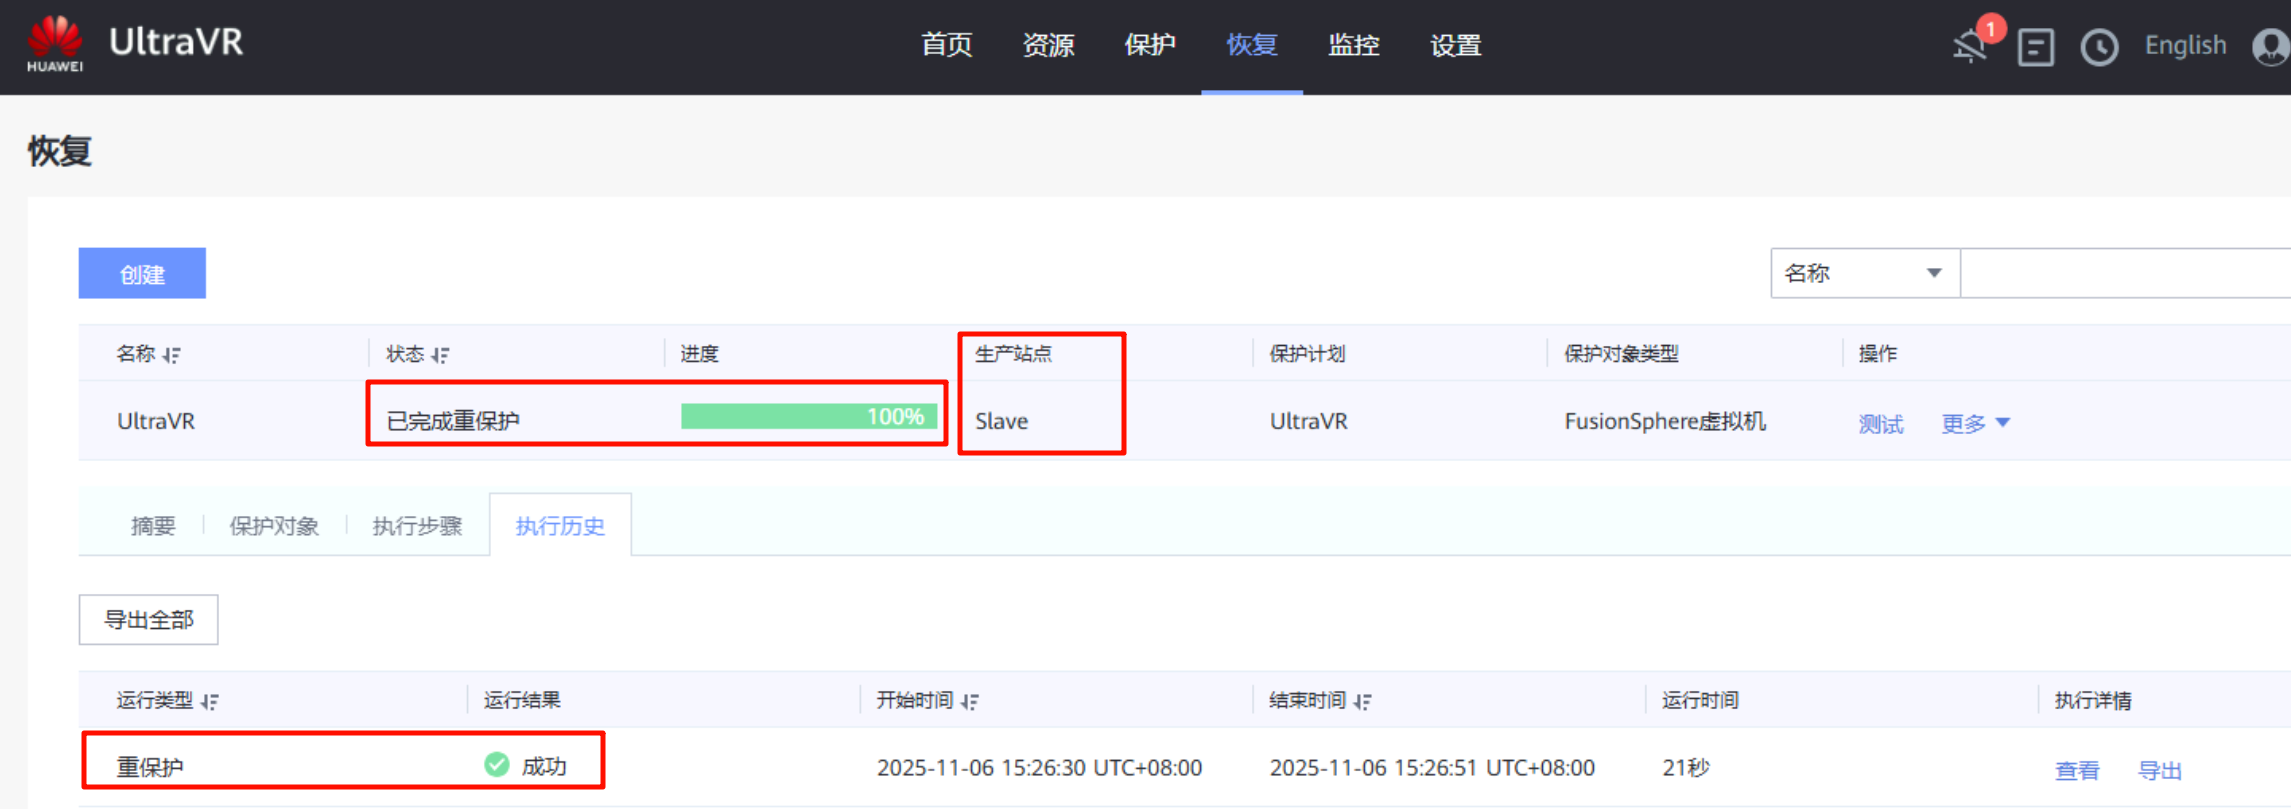
Task: Open the task list icon in header
Action: coord(2035,47)
